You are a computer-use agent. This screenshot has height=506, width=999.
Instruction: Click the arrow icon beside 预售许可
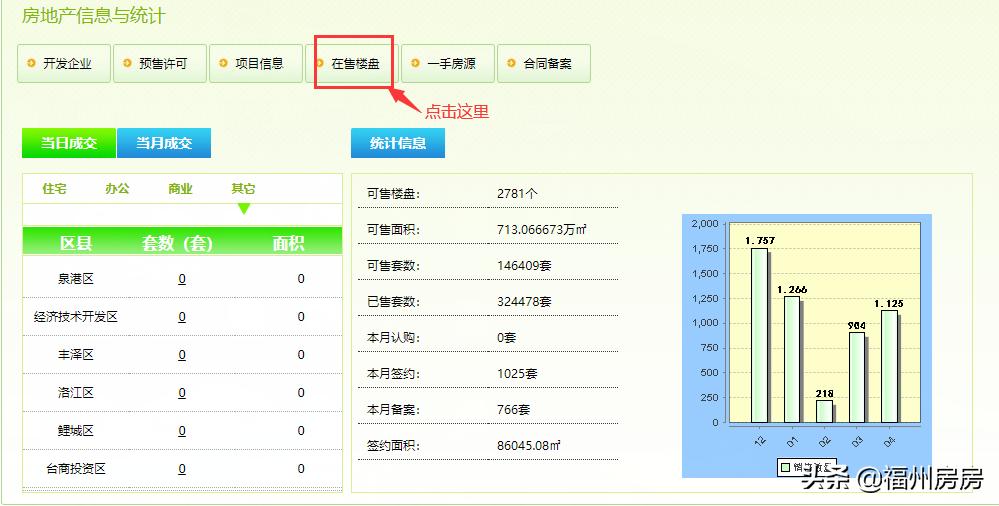point(127,63)
